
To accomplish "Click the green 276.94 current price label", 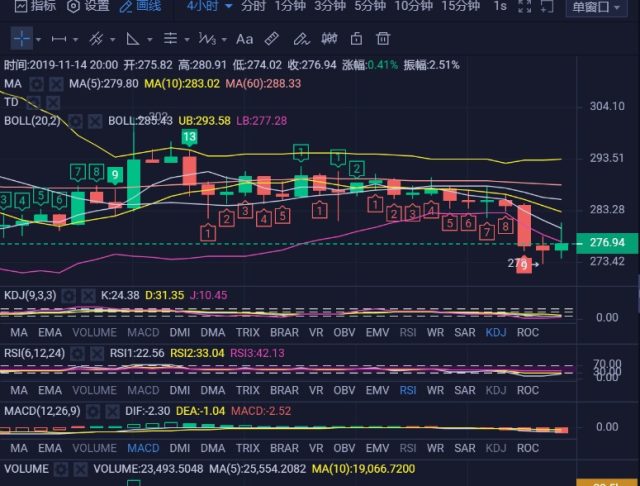I will tap(607, 243).
